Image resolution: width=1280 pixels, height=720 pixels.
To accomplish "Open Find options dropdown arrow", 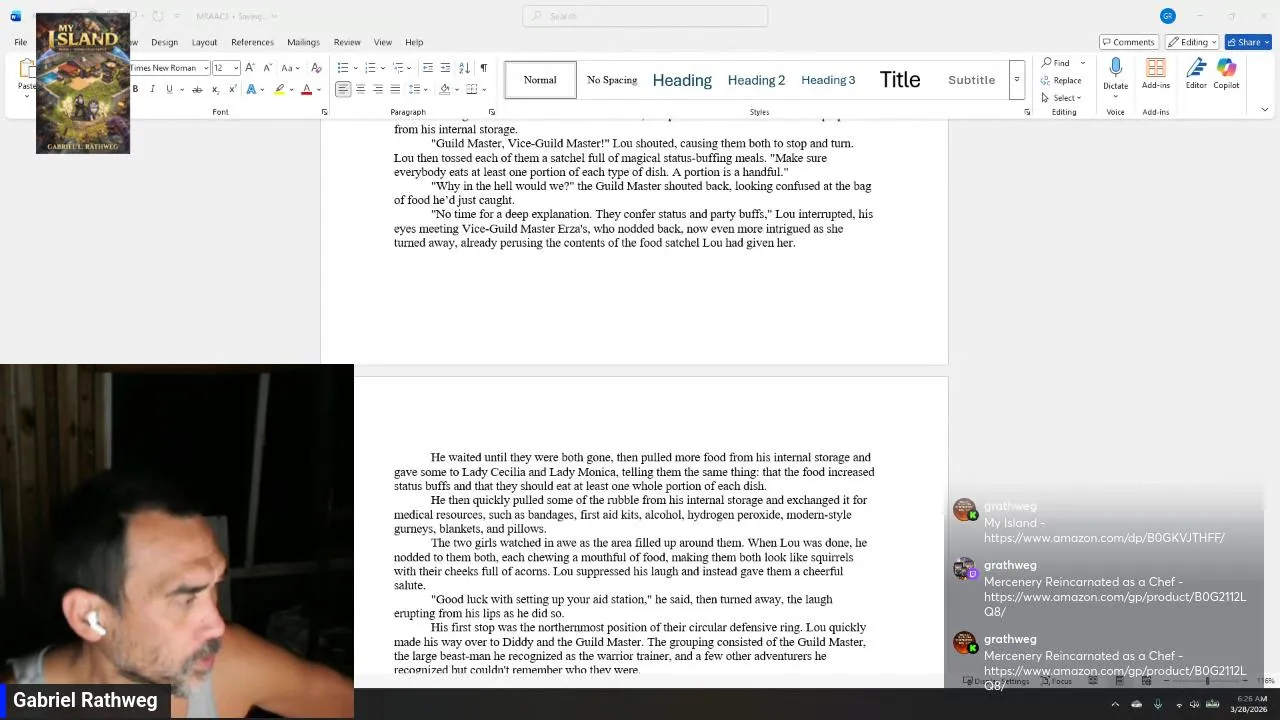I will [1082, 63].
